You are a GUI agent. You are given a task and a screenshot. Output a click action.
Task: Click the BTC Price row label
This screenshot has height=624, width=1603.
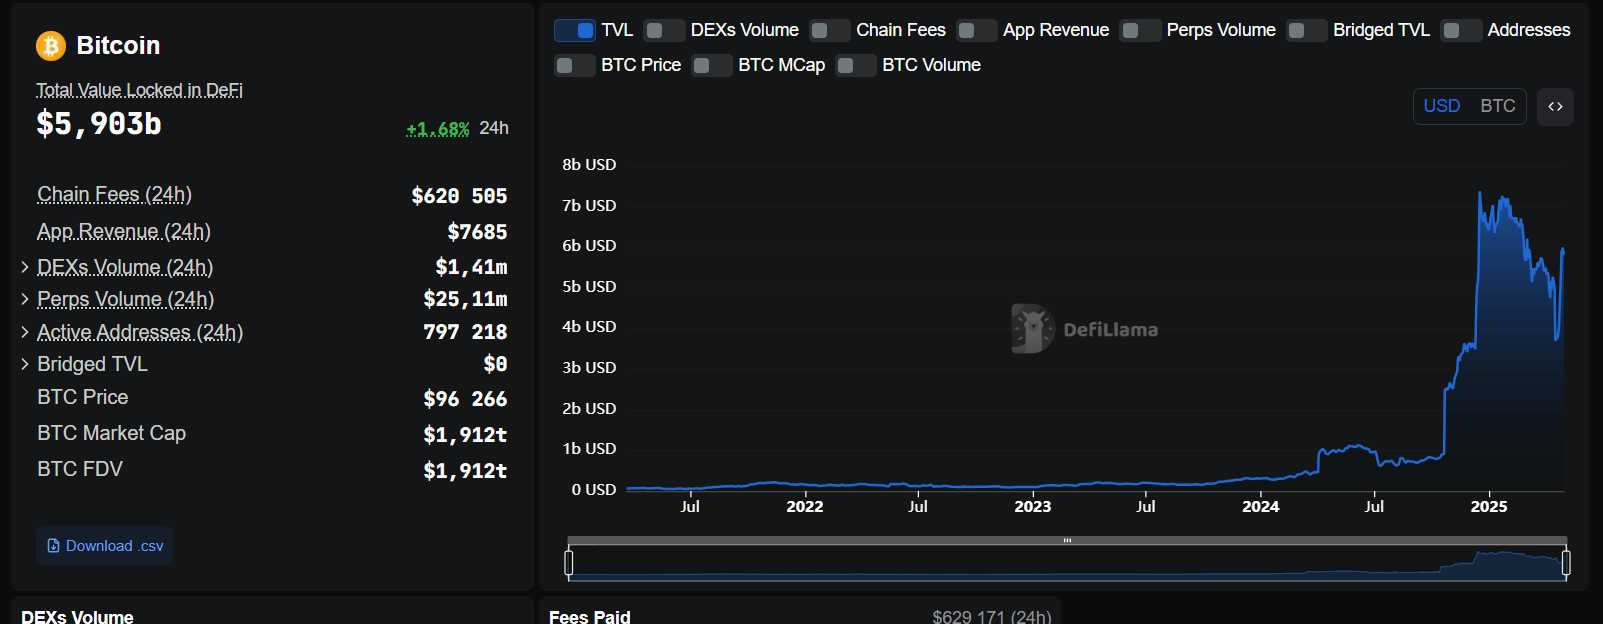[x=83, y=397]
